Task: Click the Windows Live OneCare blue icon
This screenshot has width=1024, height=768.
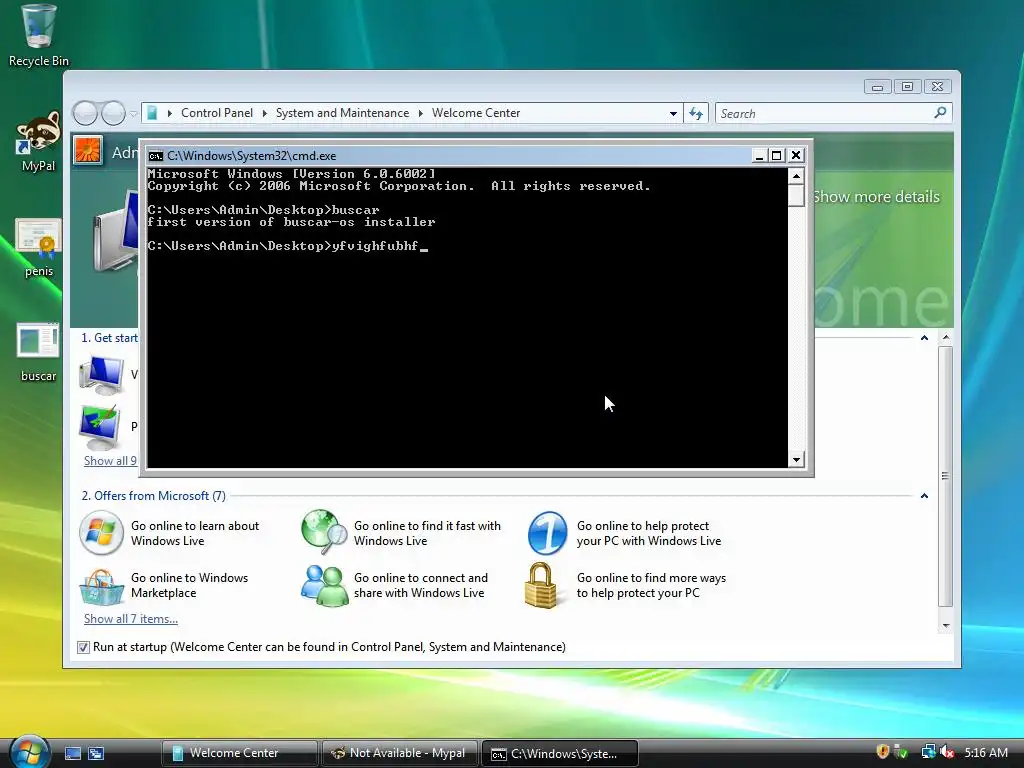Action: 547,533
